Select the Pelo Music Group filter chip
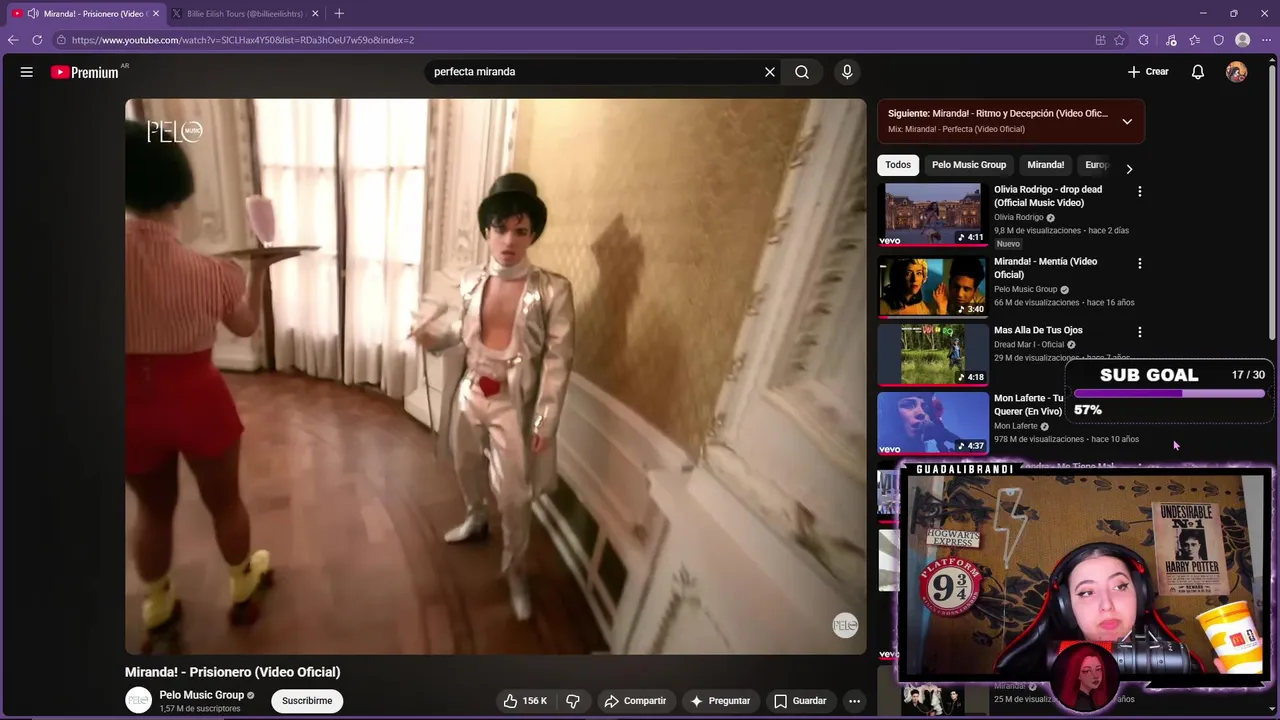 pyautogui.click(x=969, y=165)
